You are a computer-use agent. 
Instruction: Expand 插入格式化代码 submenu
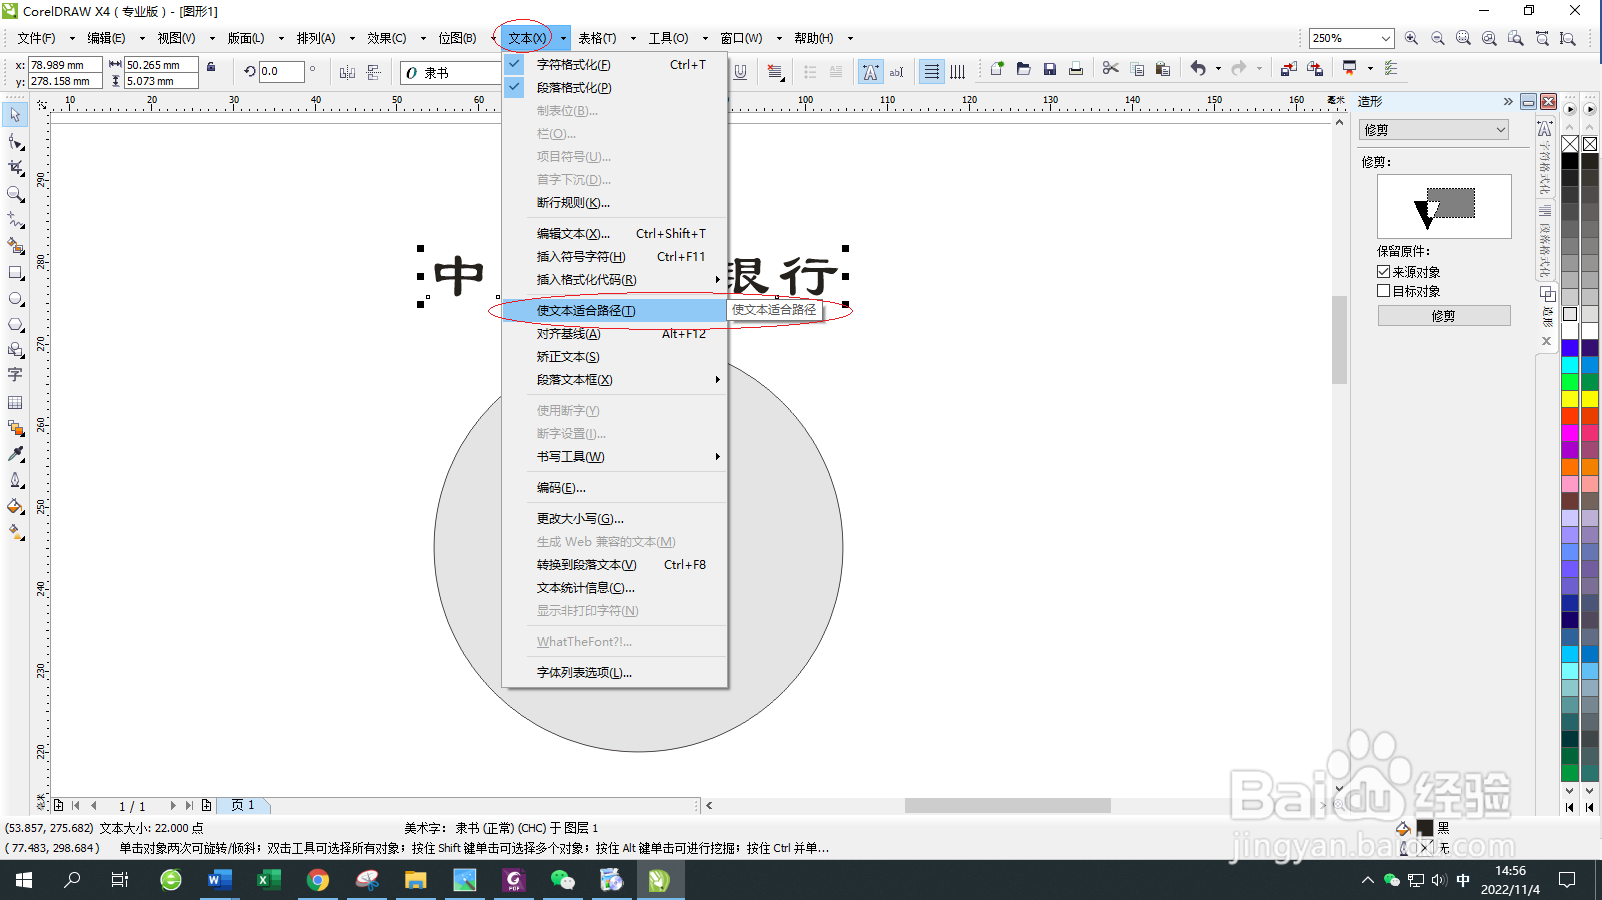pyautogui.click(x=614, y=280)
